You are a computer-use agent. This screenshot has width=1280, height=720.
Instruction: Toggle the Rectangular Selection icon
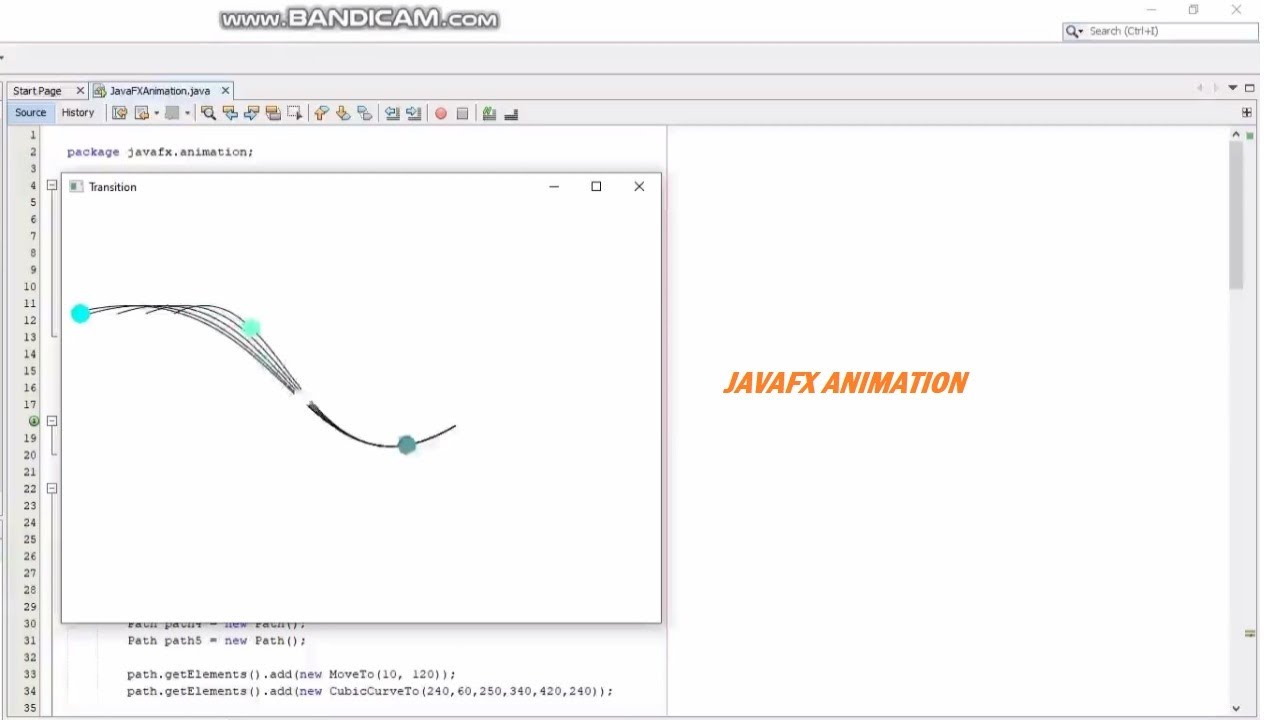[x=295, y=113]
